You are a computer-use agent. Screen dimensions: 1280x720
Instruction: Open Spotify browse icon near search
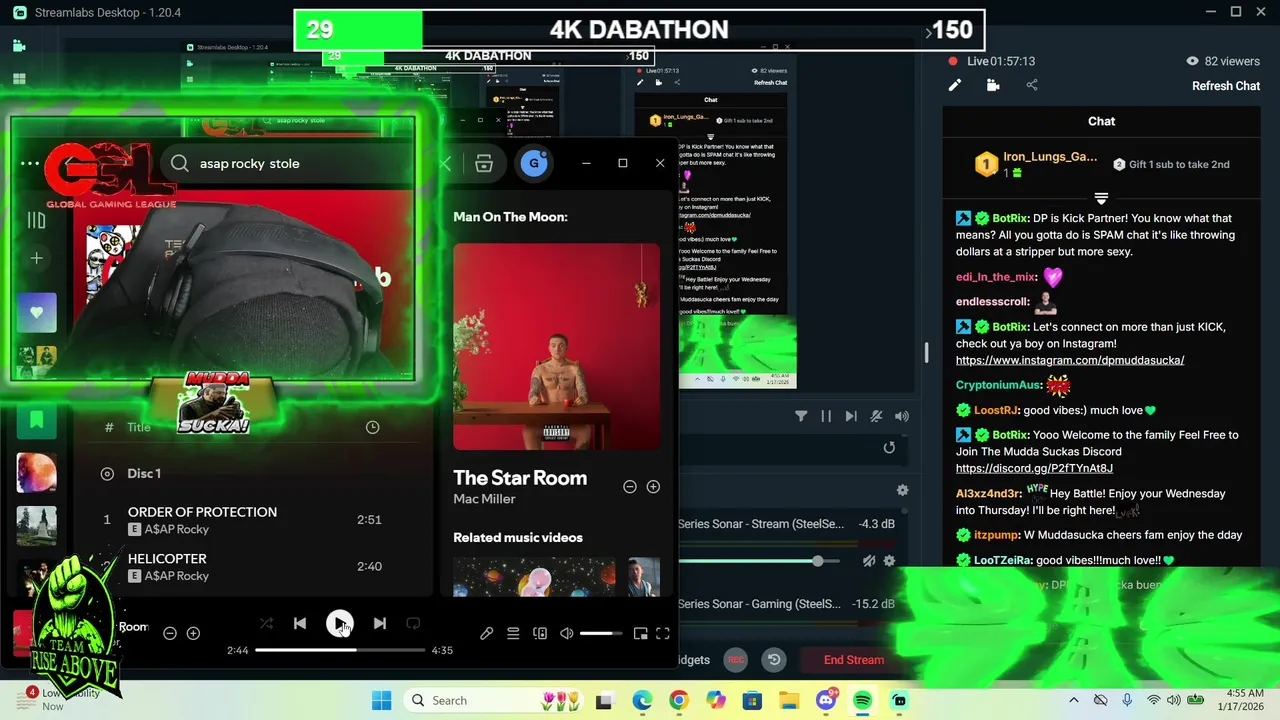point(484,164)
